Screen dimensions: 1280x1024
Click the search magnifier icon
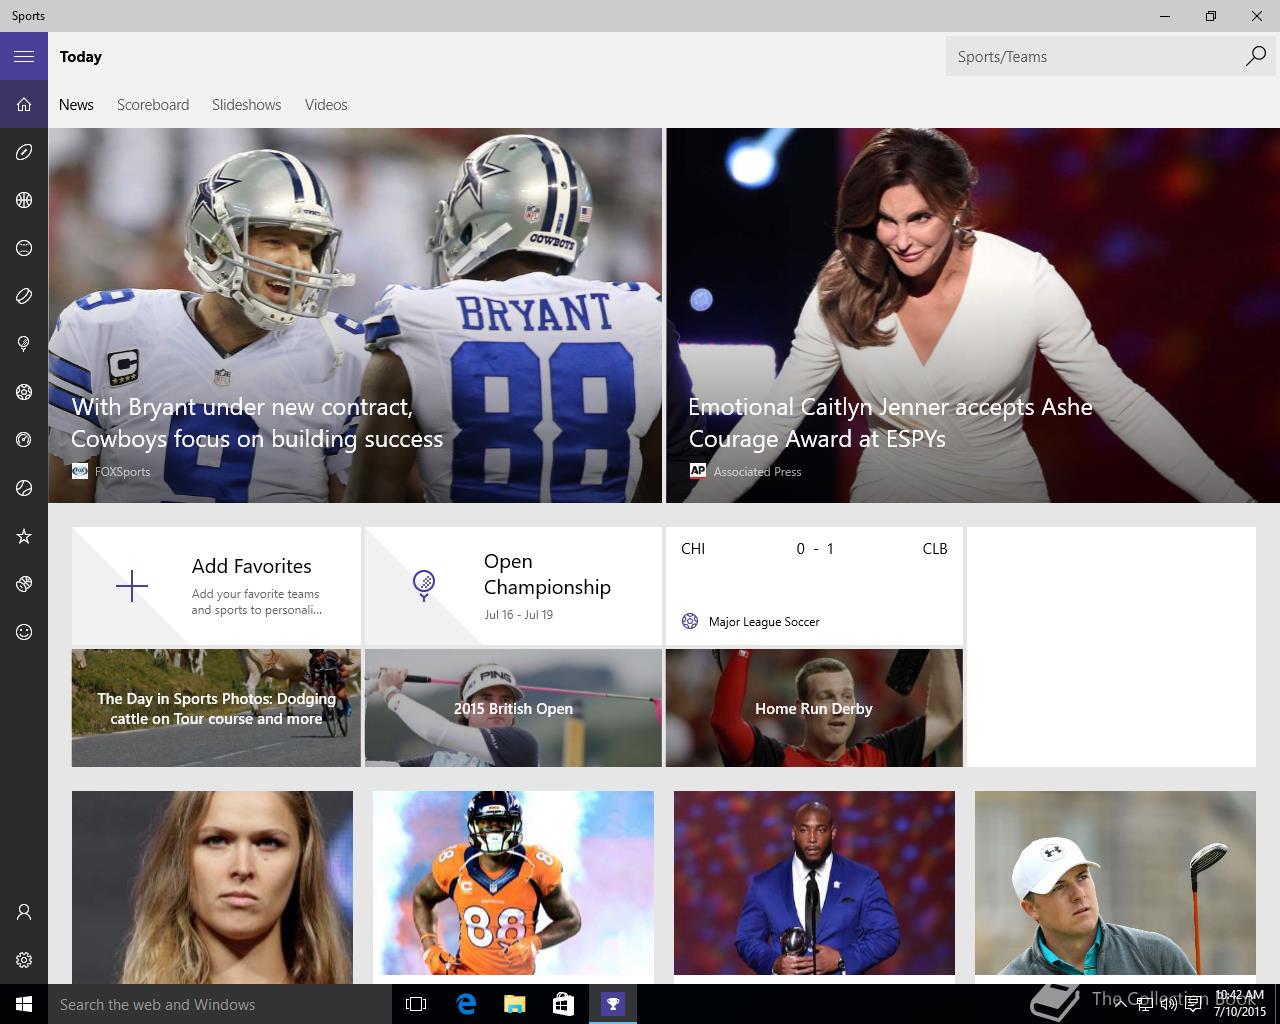pyautogui.click(x=1255, y=57)
